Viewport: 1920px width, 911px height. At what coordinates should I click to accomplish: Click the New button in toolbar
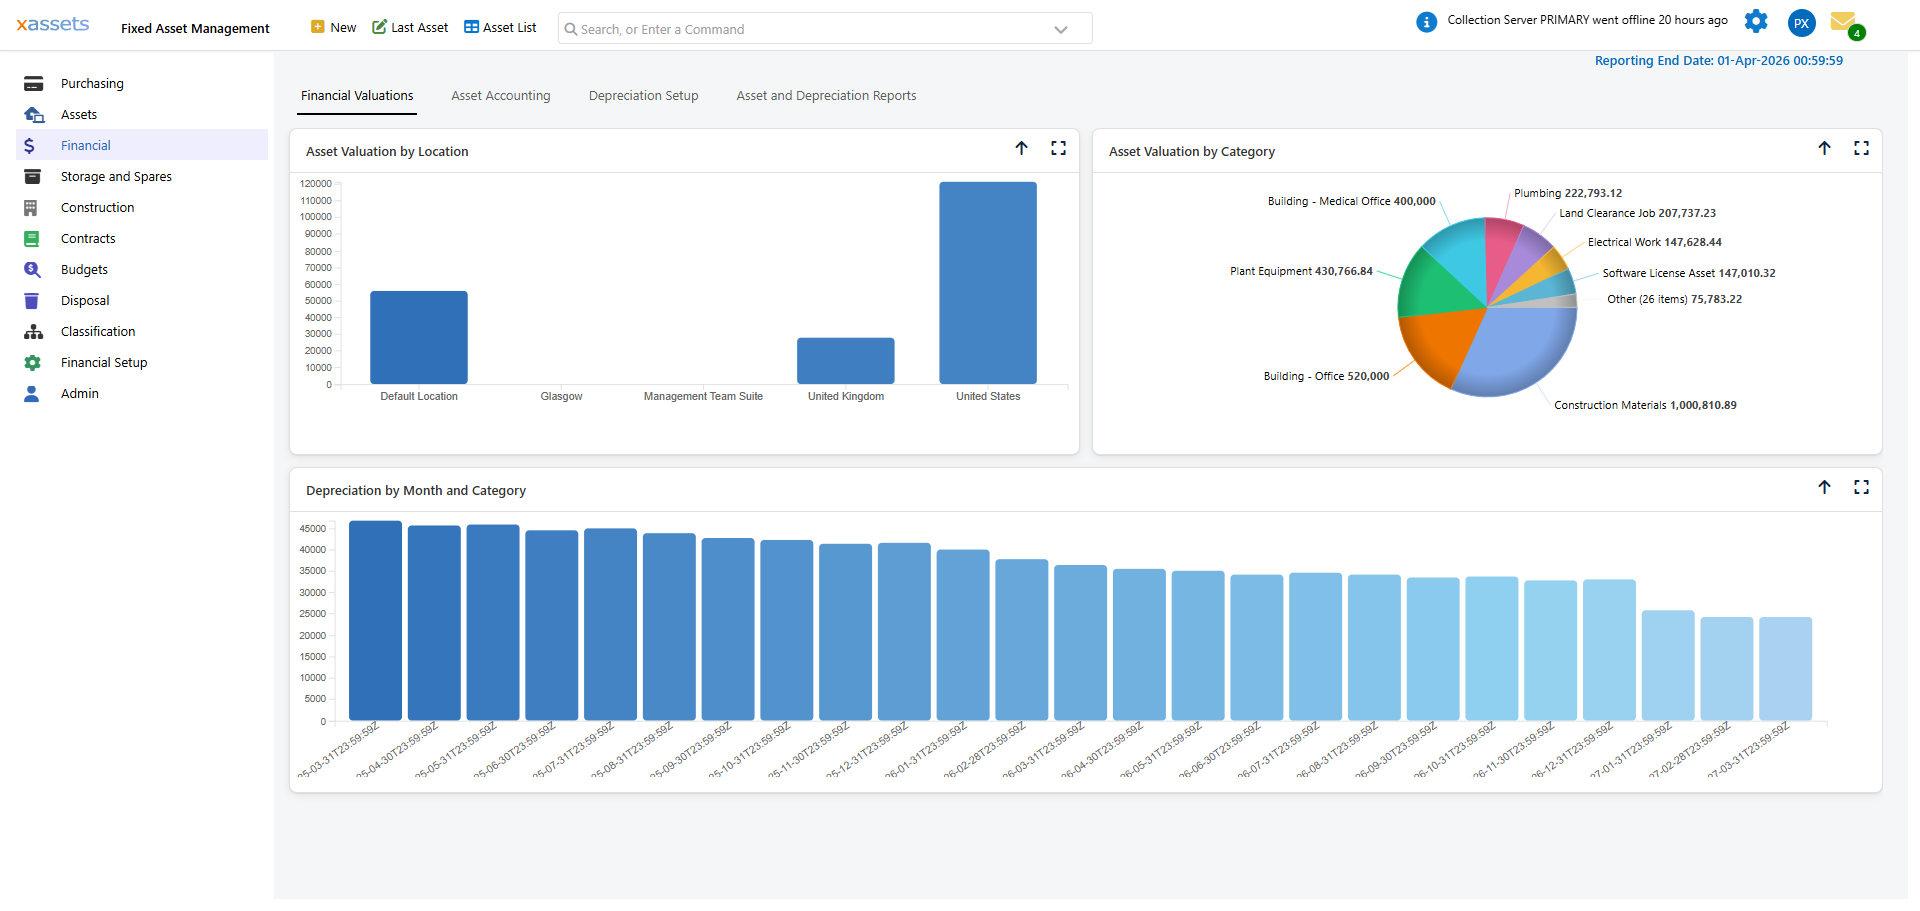(x=333, y=28)
